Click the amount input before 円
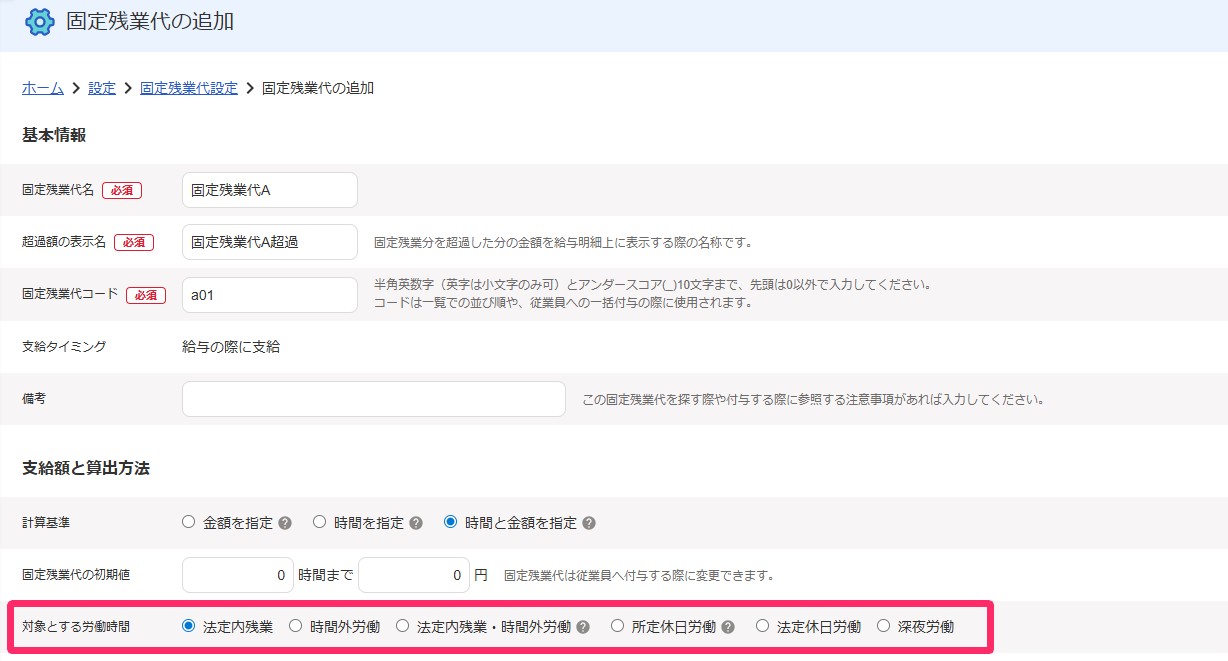The image size is (1228, 661). pyautogui.click(x=414, y=575)
